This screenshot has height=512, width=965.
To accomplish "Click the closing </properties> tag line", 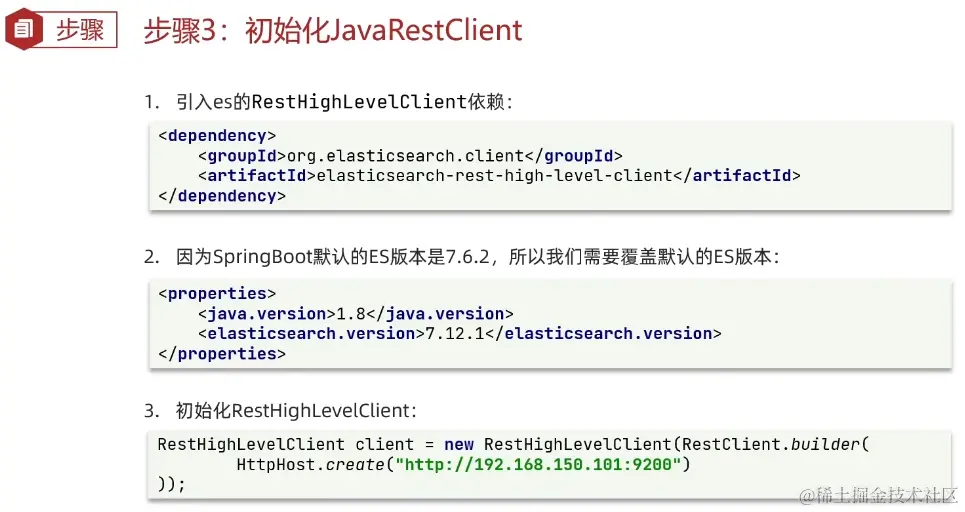I will click(222, 354).
